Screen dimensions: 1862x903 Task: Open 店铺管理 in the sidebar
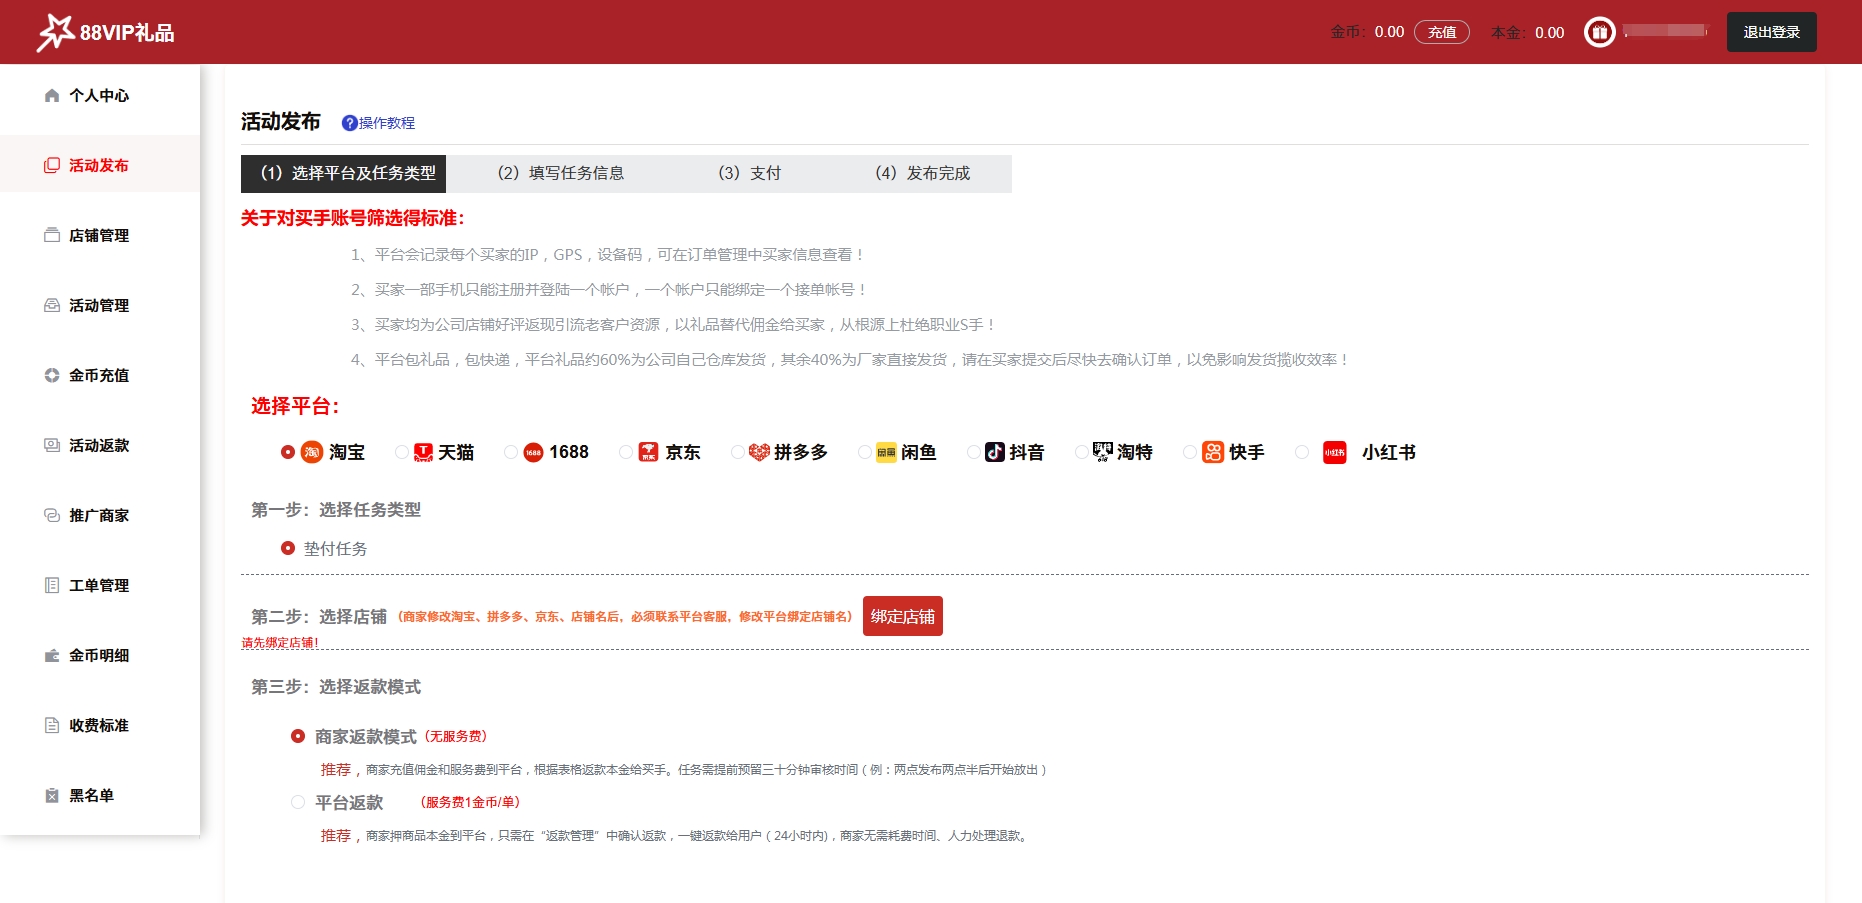point(99,235)
